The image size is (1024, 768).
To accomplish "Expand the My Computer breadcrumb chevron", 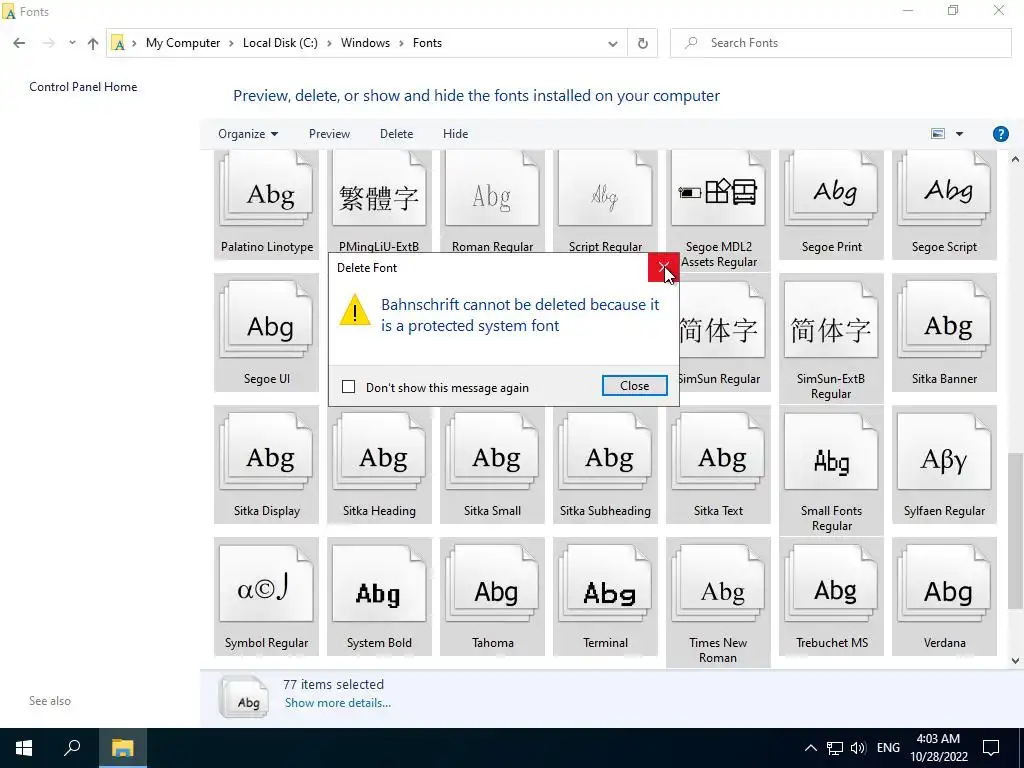I will 231,43.
